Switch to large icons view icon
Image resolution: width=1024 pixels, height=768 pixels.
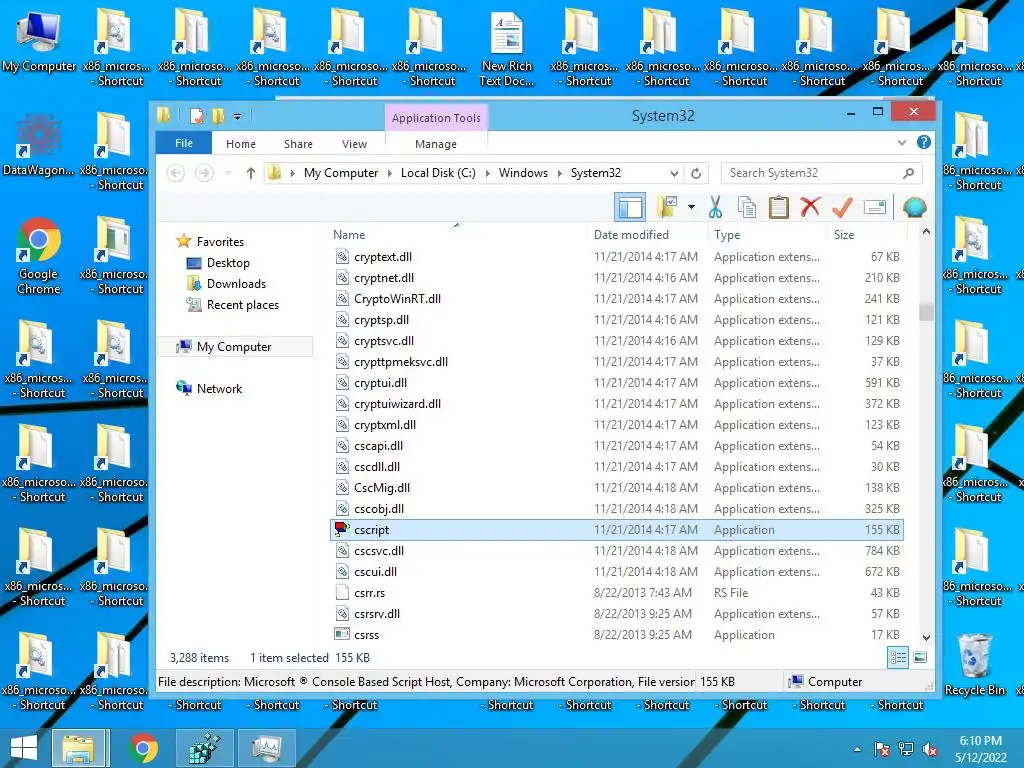(x=920, y=658)
